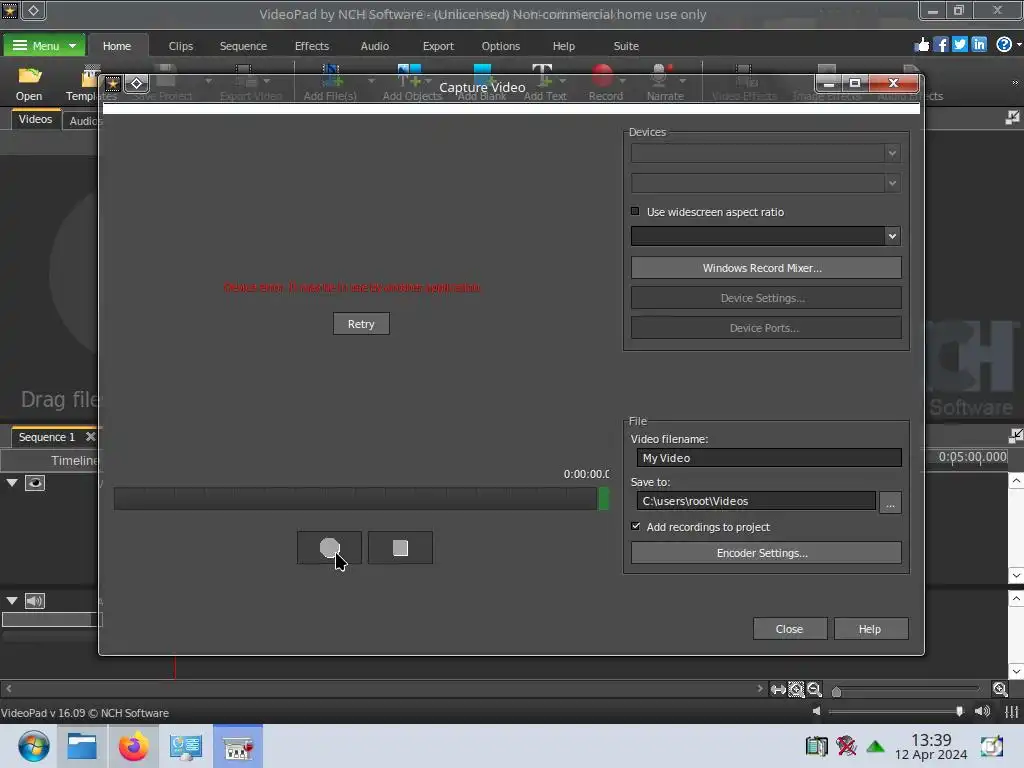This screenshot has width=1024, height=768.
Task: Click the timeline zoom-to-fit icon
Action: click(x=796, y=689)
